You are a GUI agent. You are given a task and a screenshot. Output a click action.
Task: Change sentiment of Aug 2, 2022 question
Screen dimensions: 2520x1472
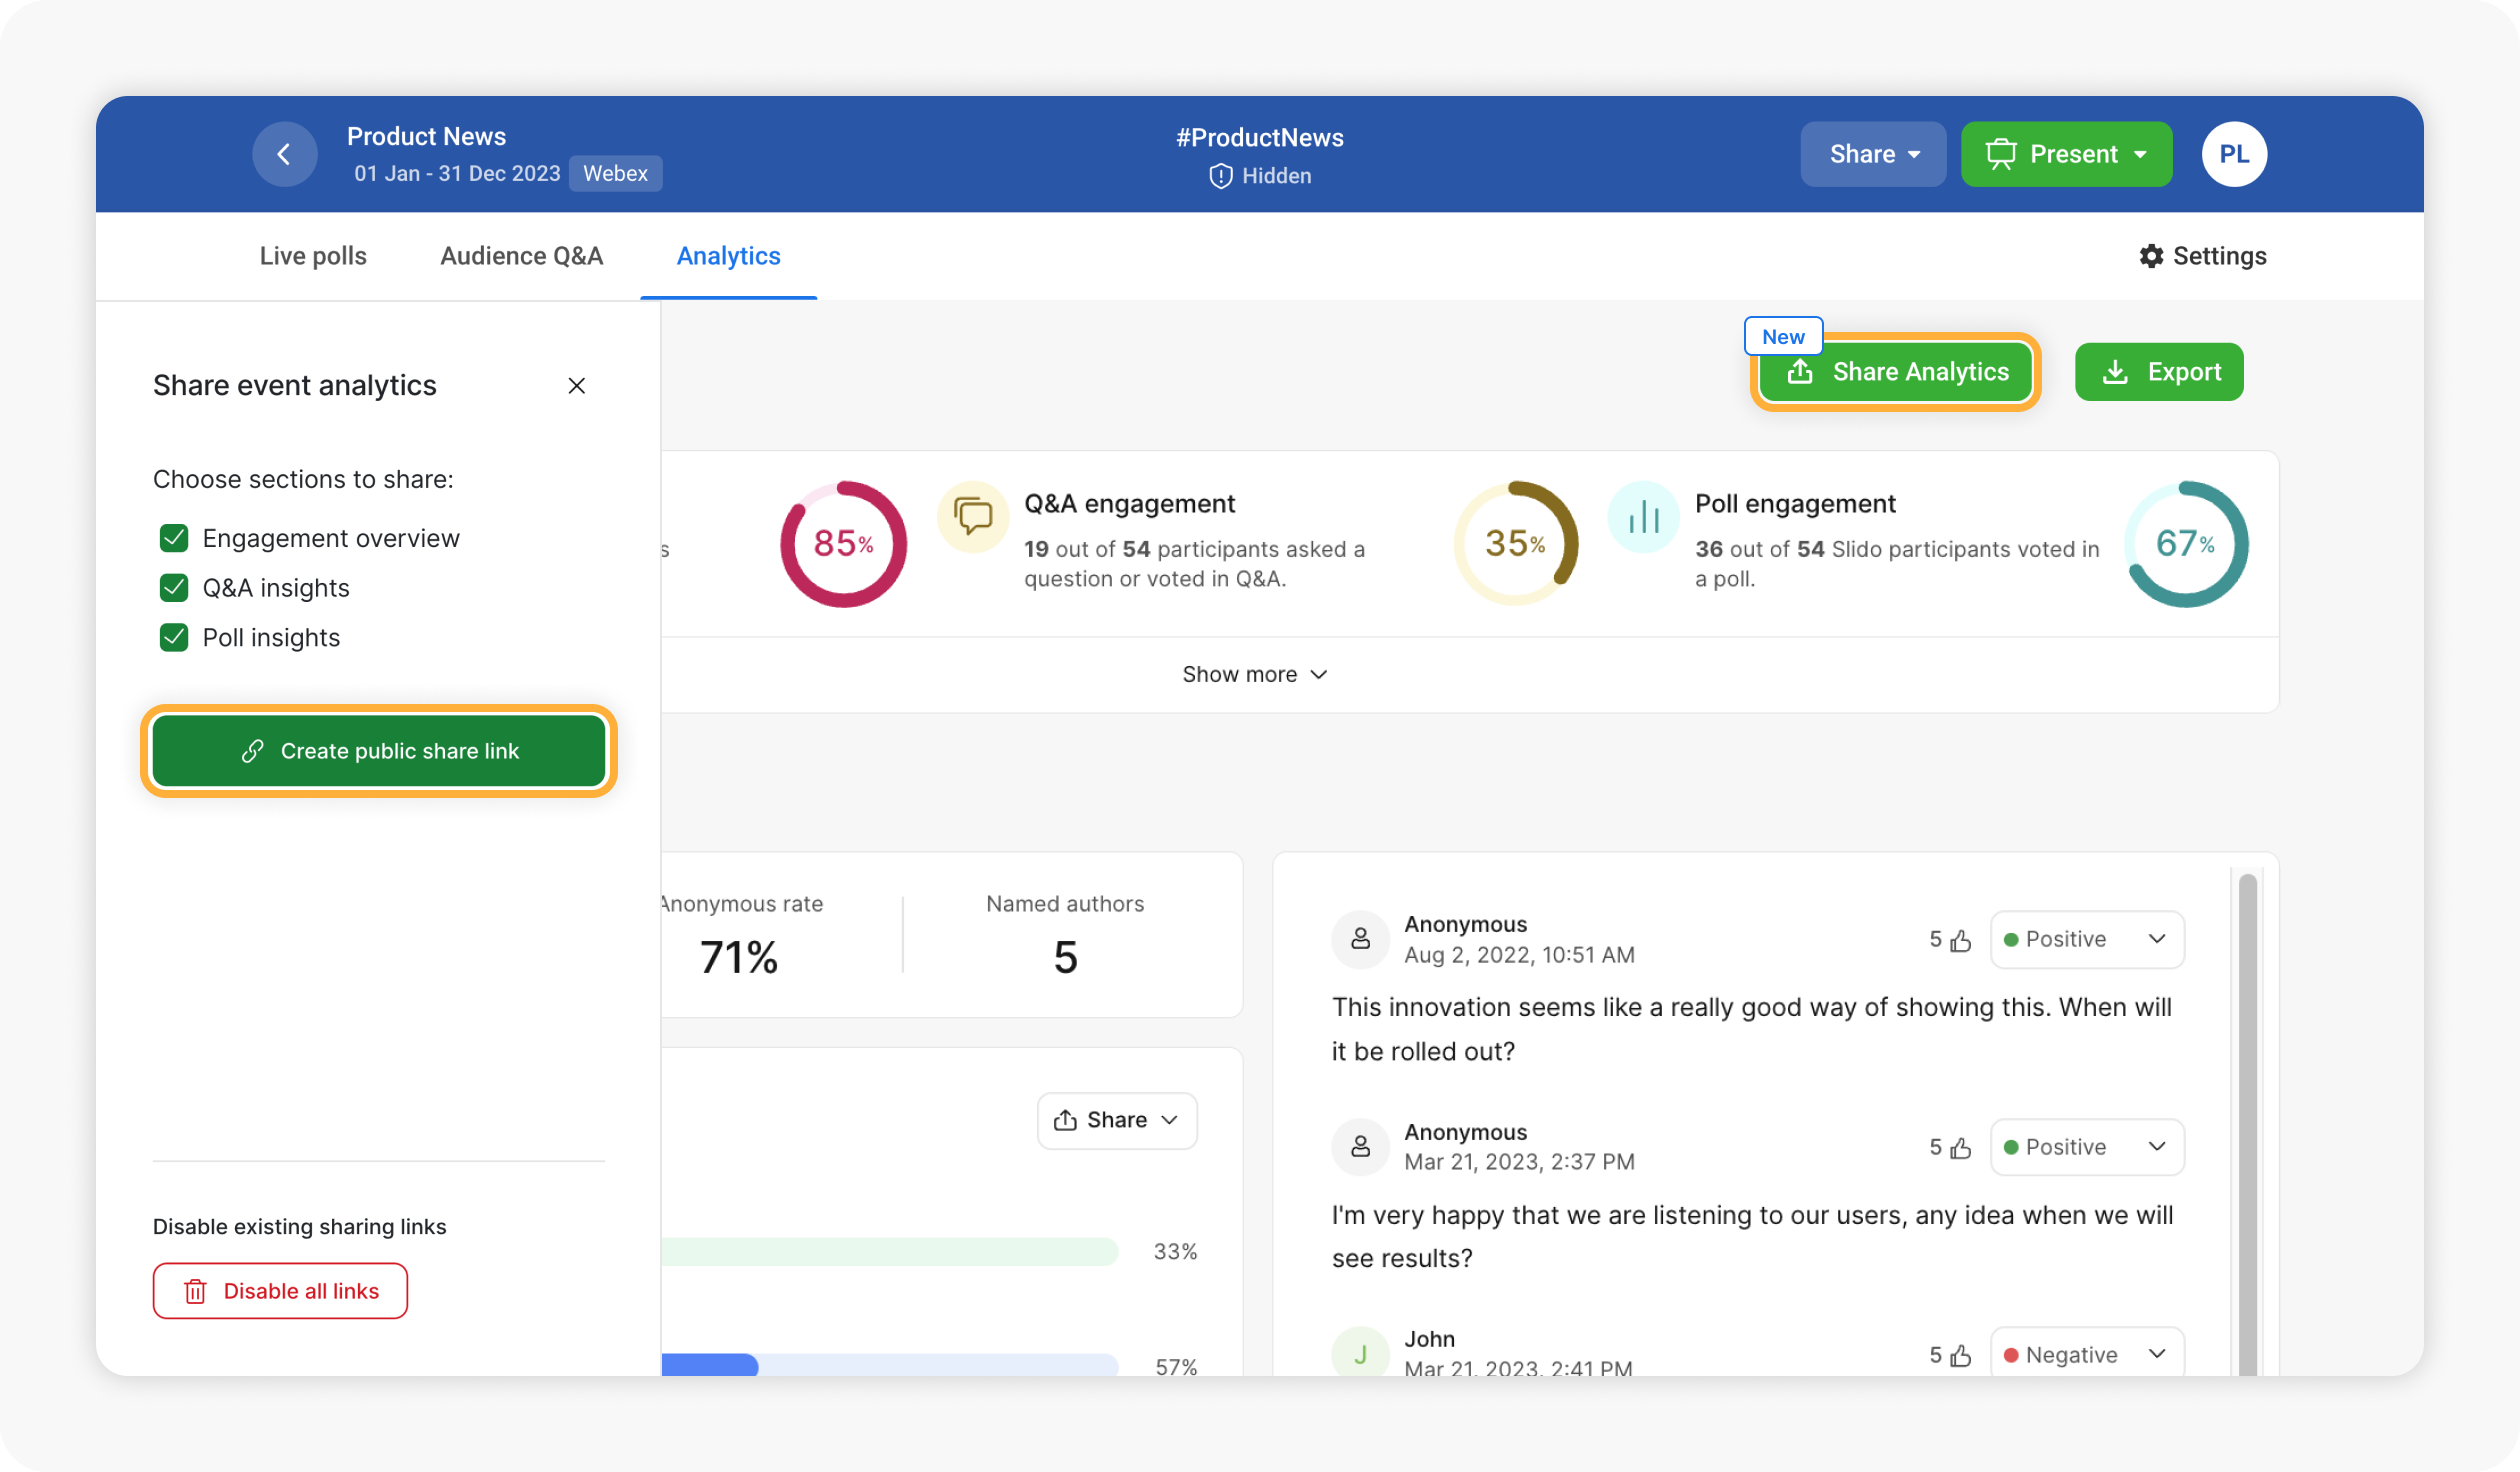[2087, 939]
